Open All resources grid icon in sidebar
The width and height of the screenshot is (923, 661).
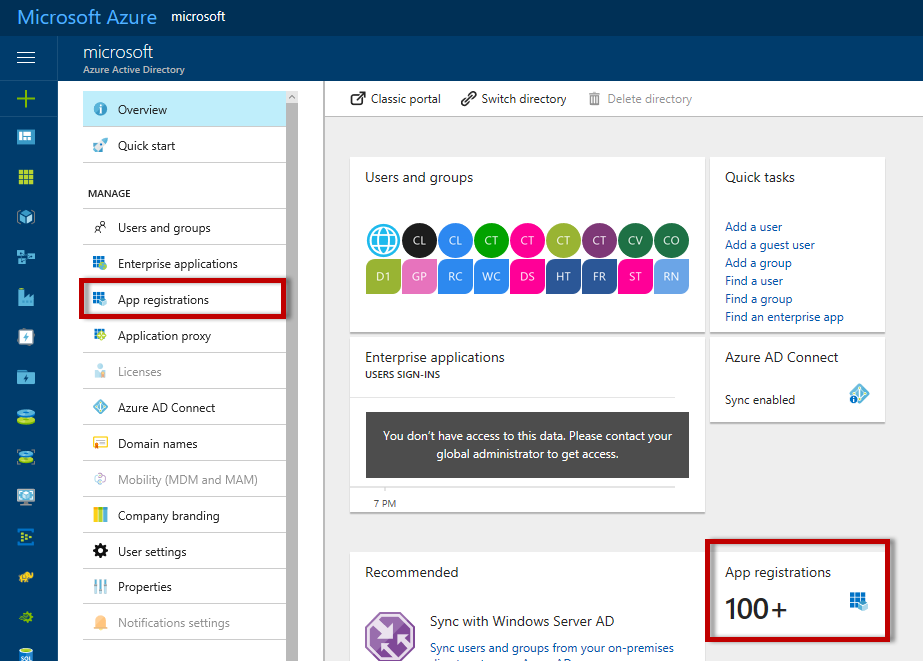(x=26, y=177)
